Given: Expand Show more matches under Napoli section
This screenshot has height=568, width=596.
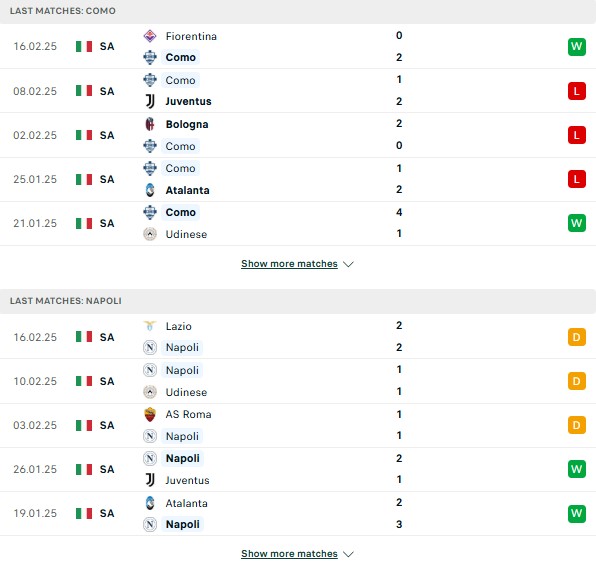Looking at the screenshot, I should 289,554.
